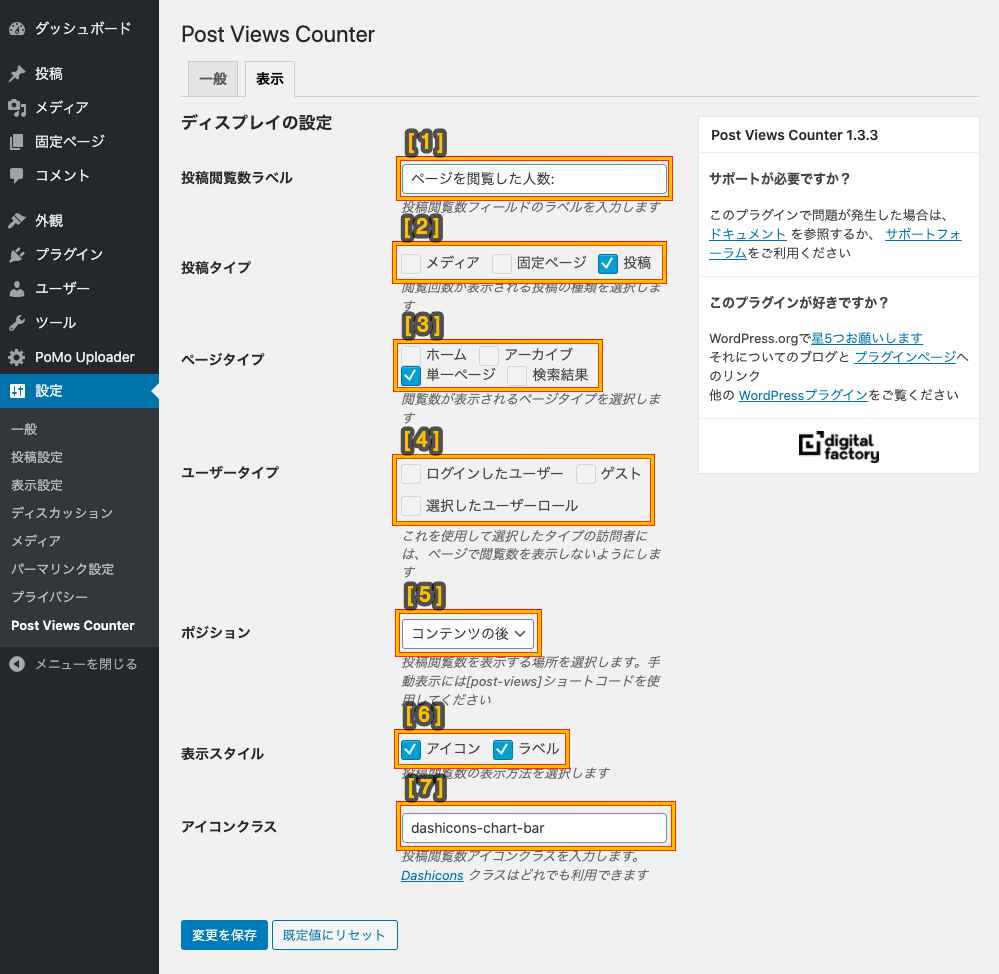Click the gear icon beside PoMo Uploader
This screenshot has width=999, height=974.
pyautogui.click(x=17, y=357)
